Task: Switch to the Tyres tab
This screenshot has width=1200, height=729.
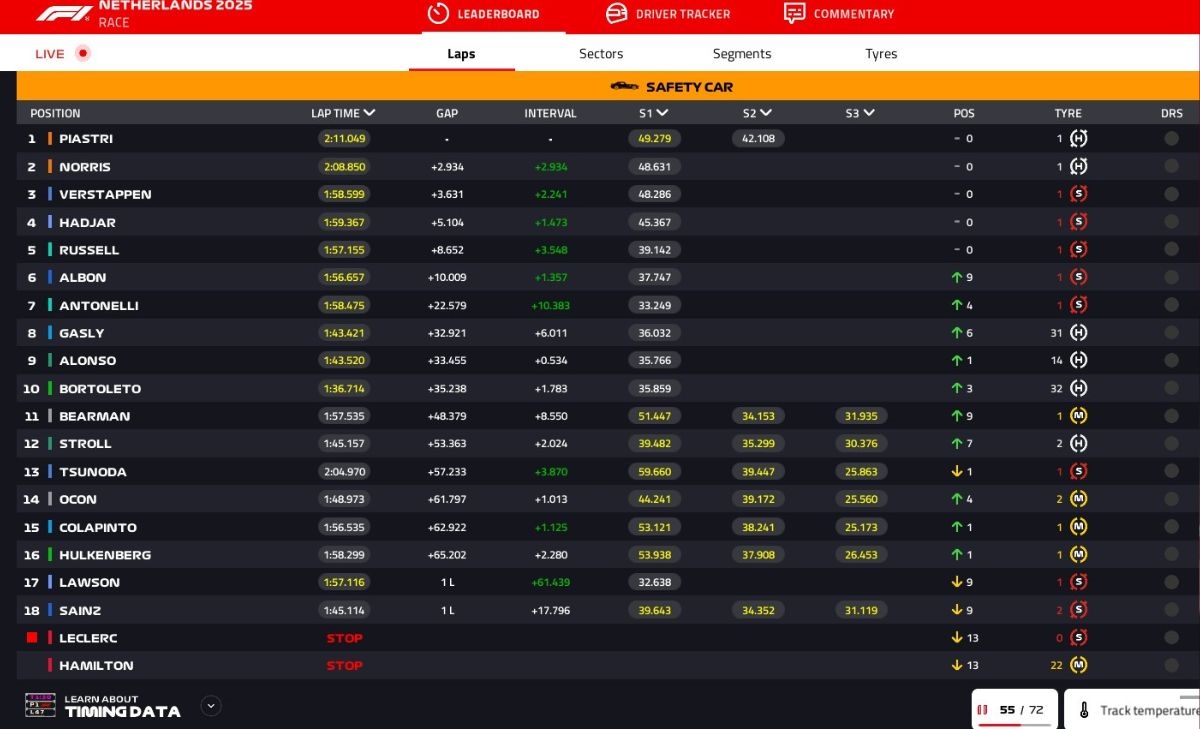Action: pyautogui.click(x=881, y=54)
